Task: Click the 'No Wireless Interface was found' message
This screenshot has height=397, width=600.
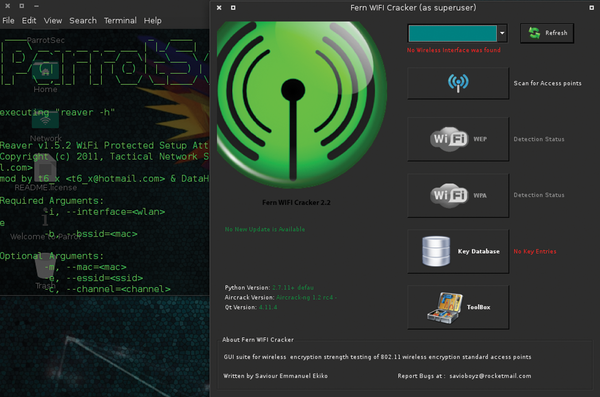Action: pos(453,50)
